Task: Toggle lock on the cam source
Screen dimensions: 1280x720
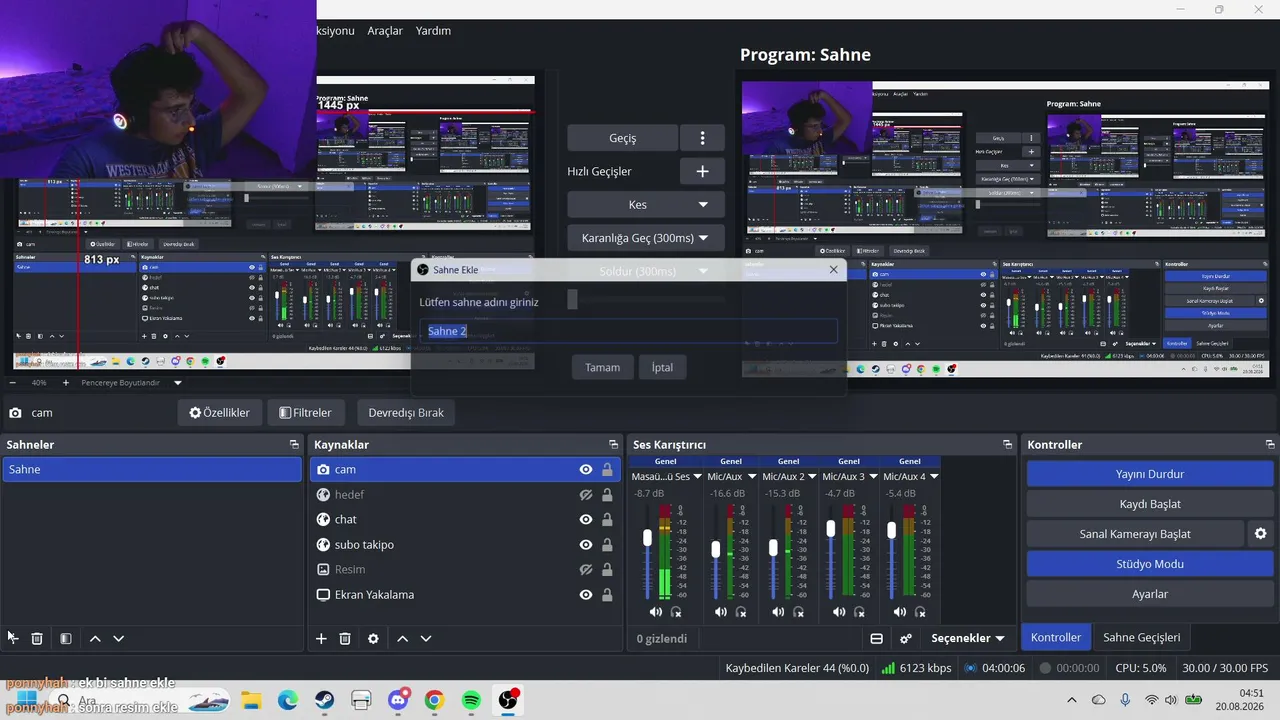Action: pyautogui.click(x=607, y=470)
